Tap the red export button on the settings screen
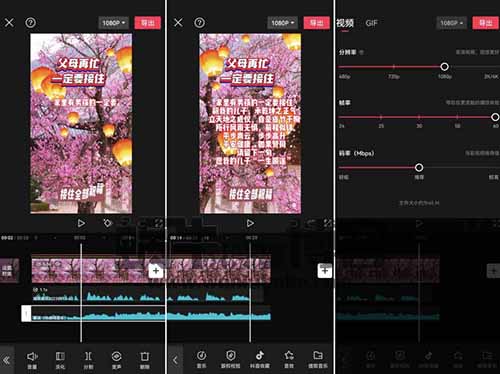This screenshot has height=374, width=500. tap(486, 23)
